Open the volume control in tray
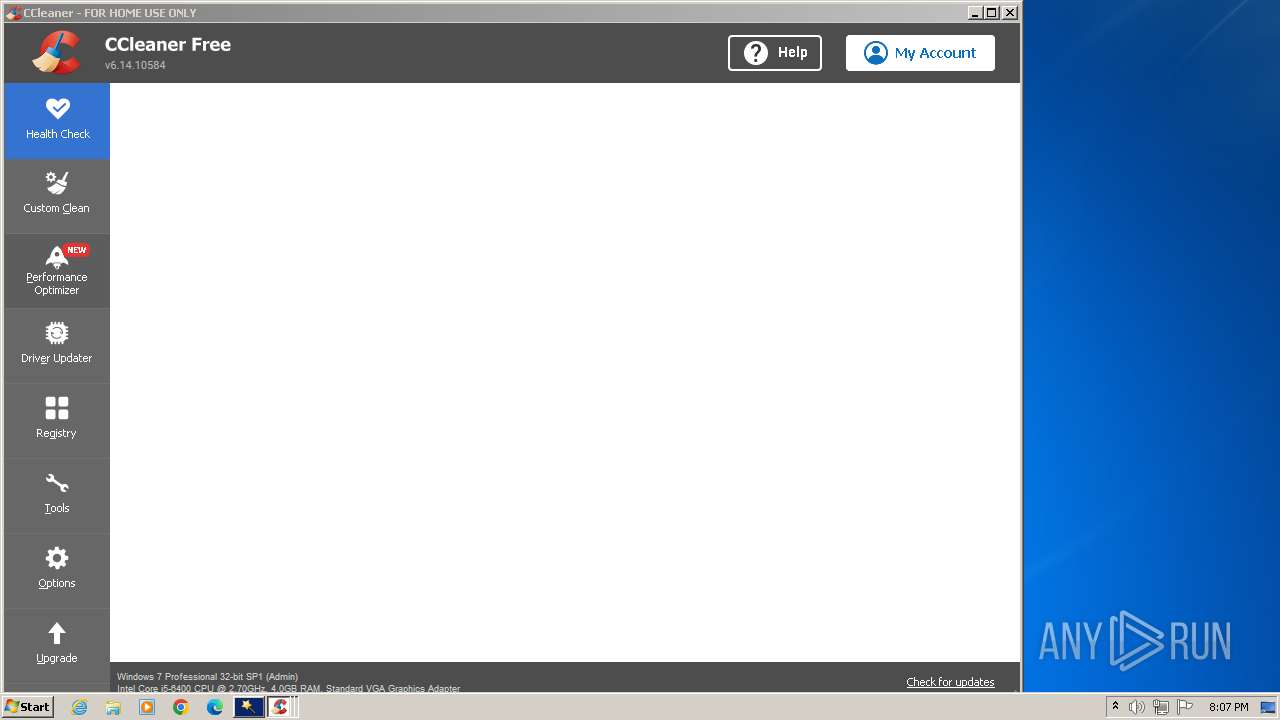 coord(1137,707)
